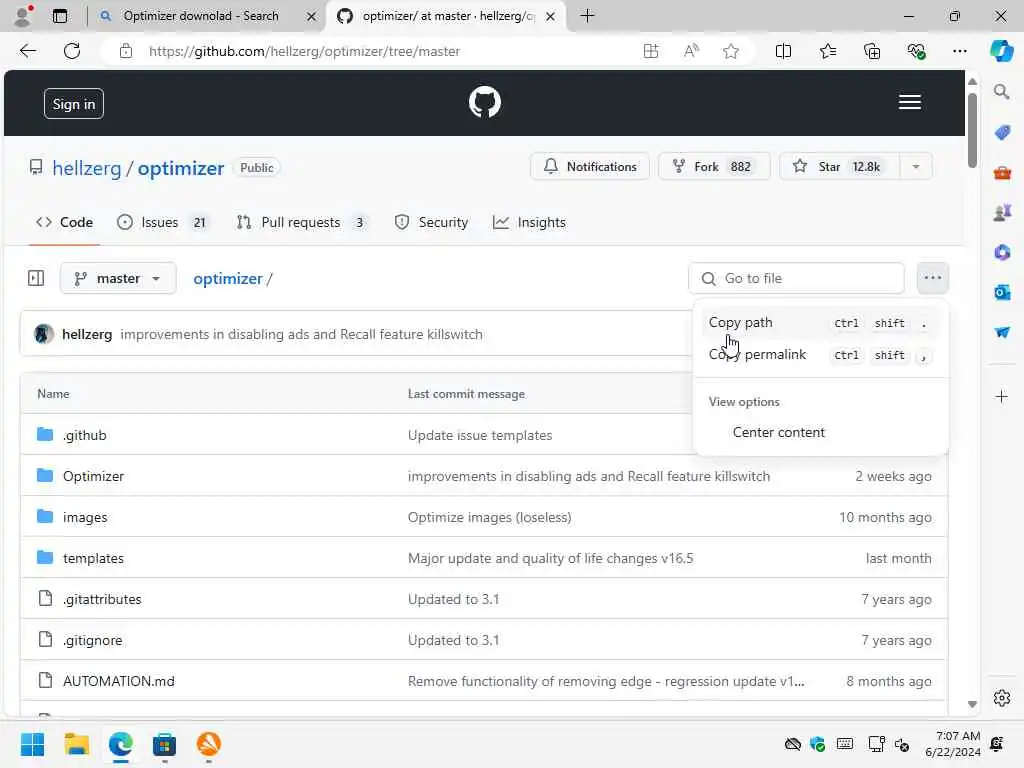Open the Collections icon
The height and width of the screenshot is (768, 1024).
coord(872,51)
